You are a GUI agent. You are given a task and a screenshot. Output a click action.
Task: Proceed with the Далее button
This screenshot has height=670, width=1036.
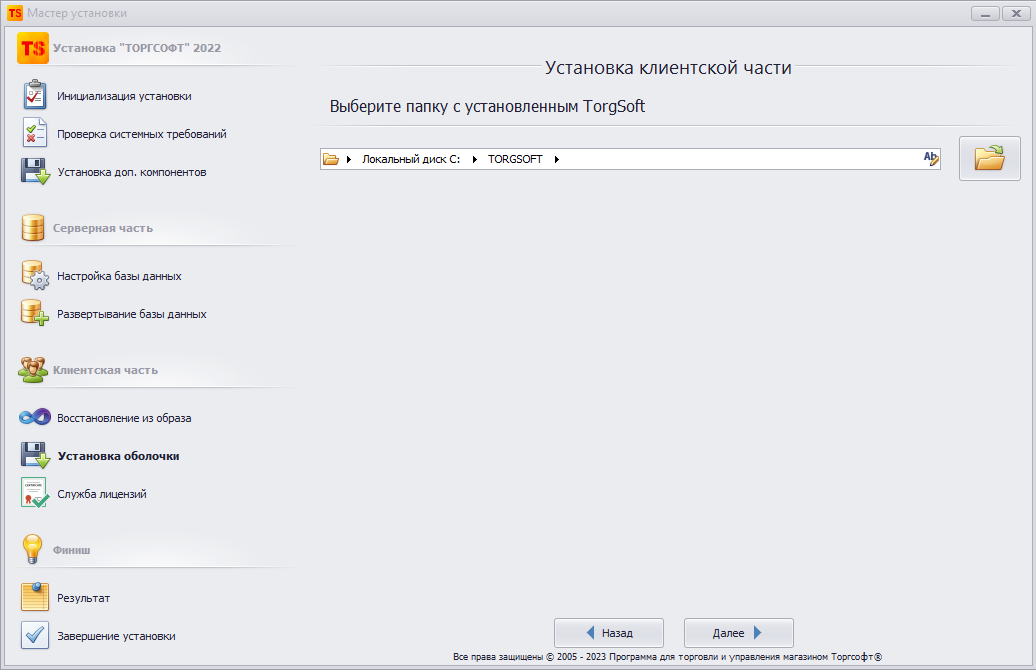pyautogui.click(x=739, y=633)
